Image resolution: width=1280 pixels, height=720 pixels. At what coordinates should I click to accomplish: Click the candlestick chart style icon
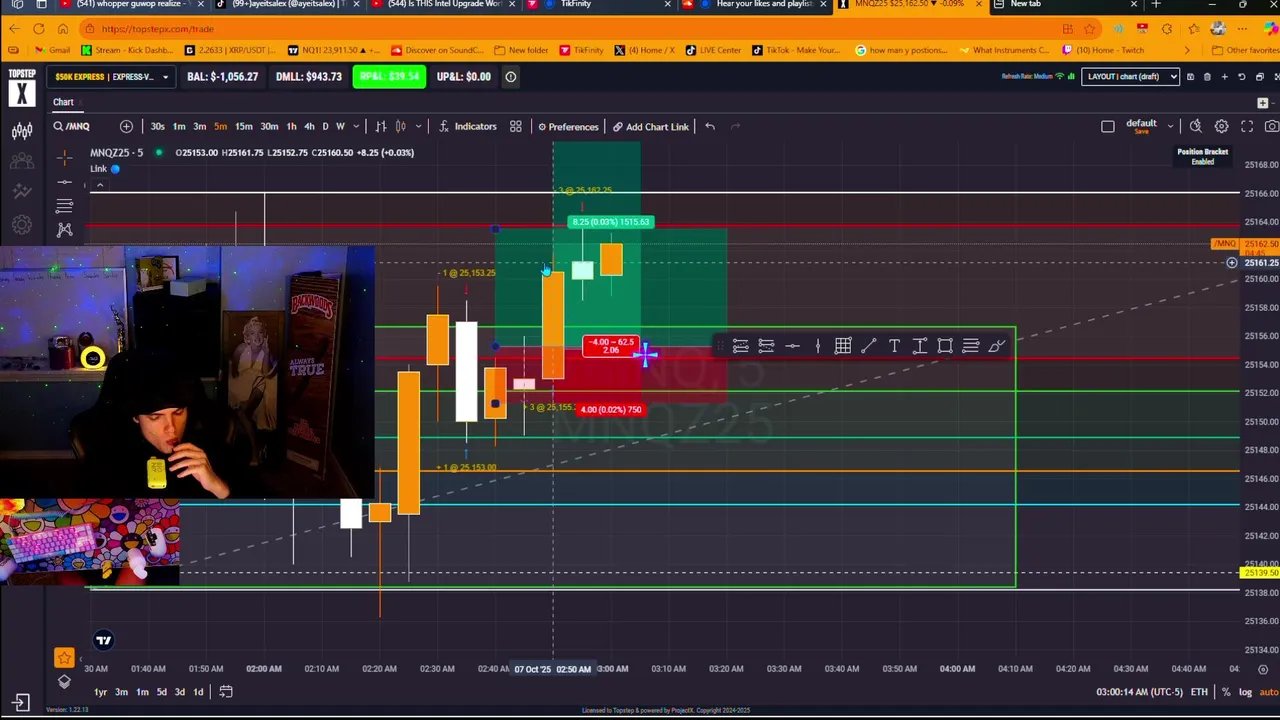click(x=400, y=126)
